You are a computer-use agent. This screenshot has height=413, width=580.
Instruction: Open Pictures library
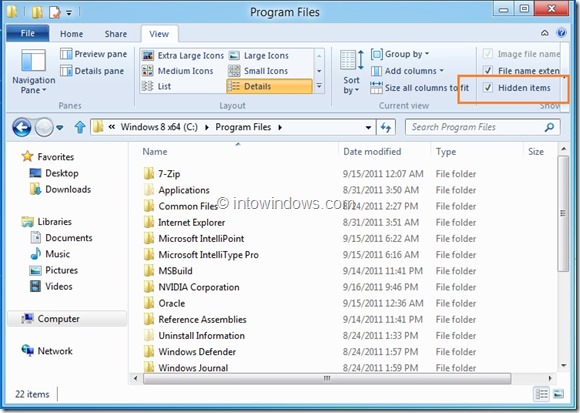tap(54, 270)
